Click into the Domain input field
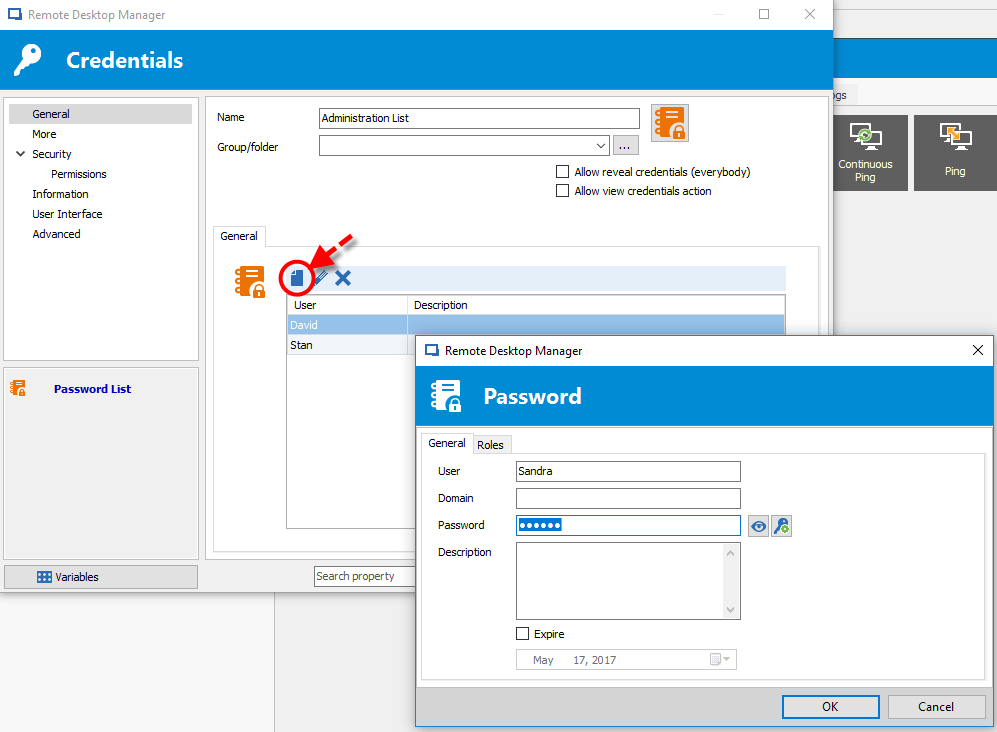The image size is (997, 732). (628, 498)
